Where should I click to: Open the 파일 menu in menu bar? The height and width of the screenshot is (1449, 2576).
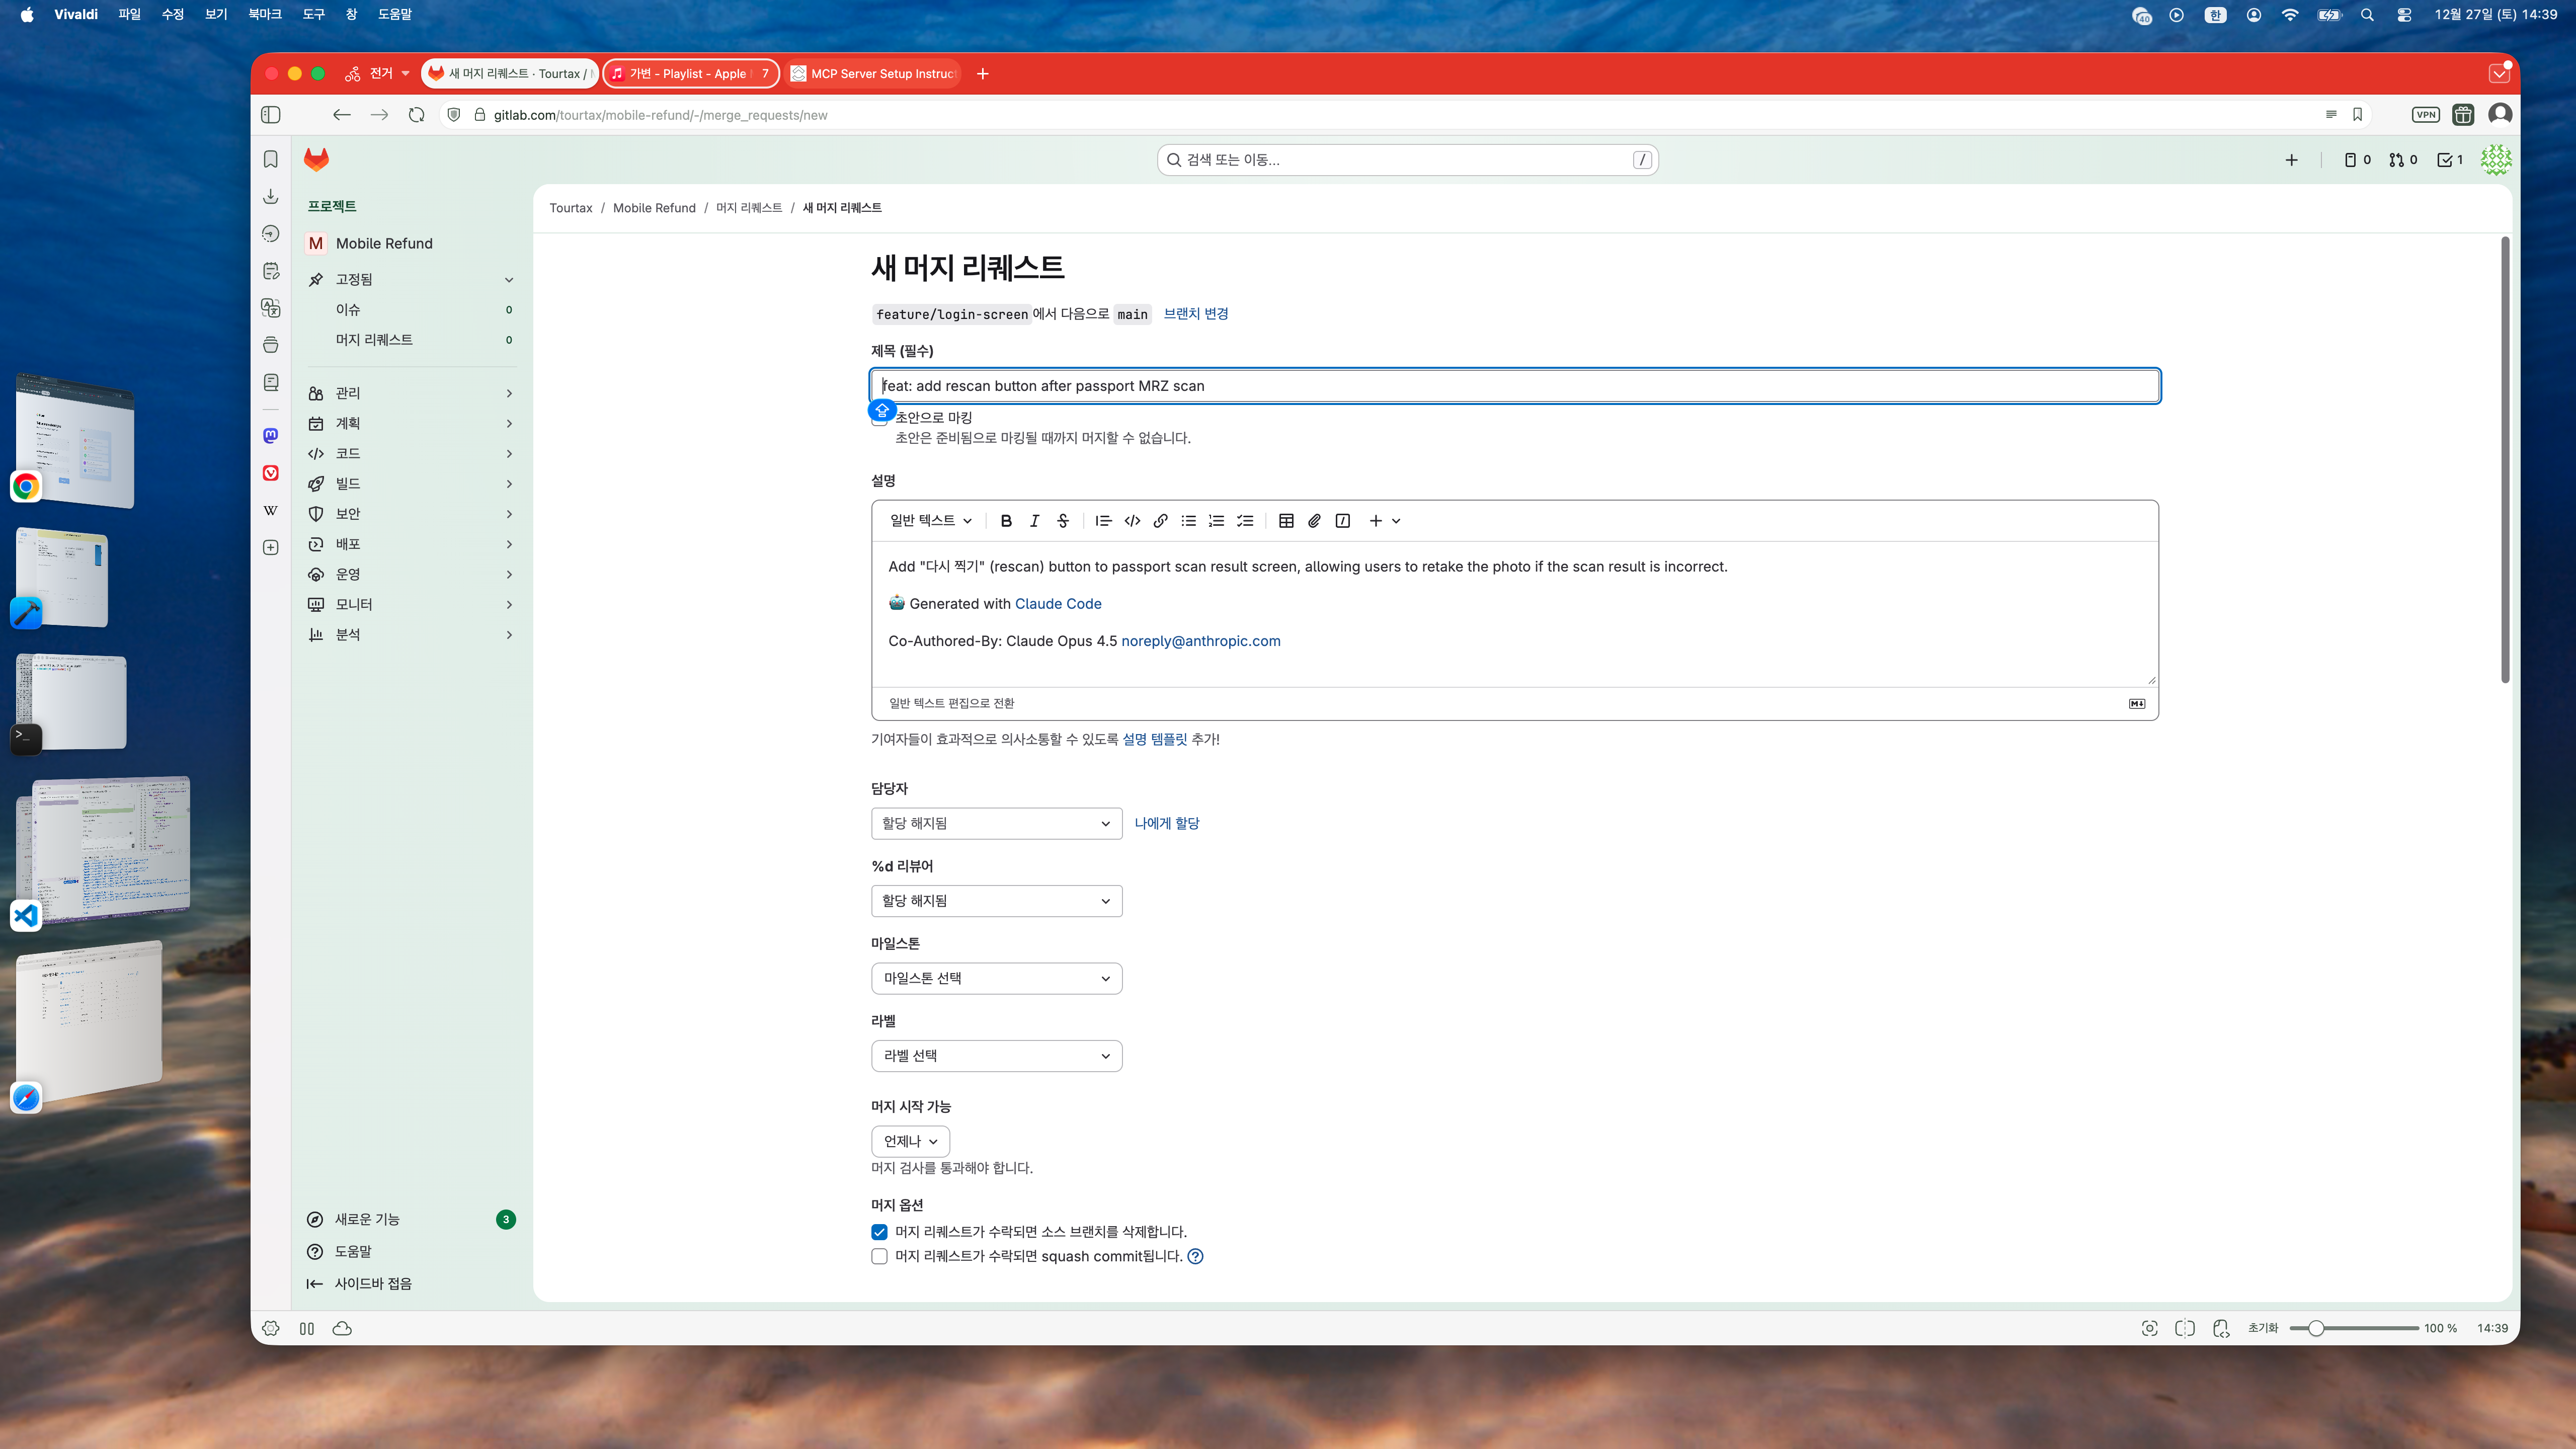129,14
